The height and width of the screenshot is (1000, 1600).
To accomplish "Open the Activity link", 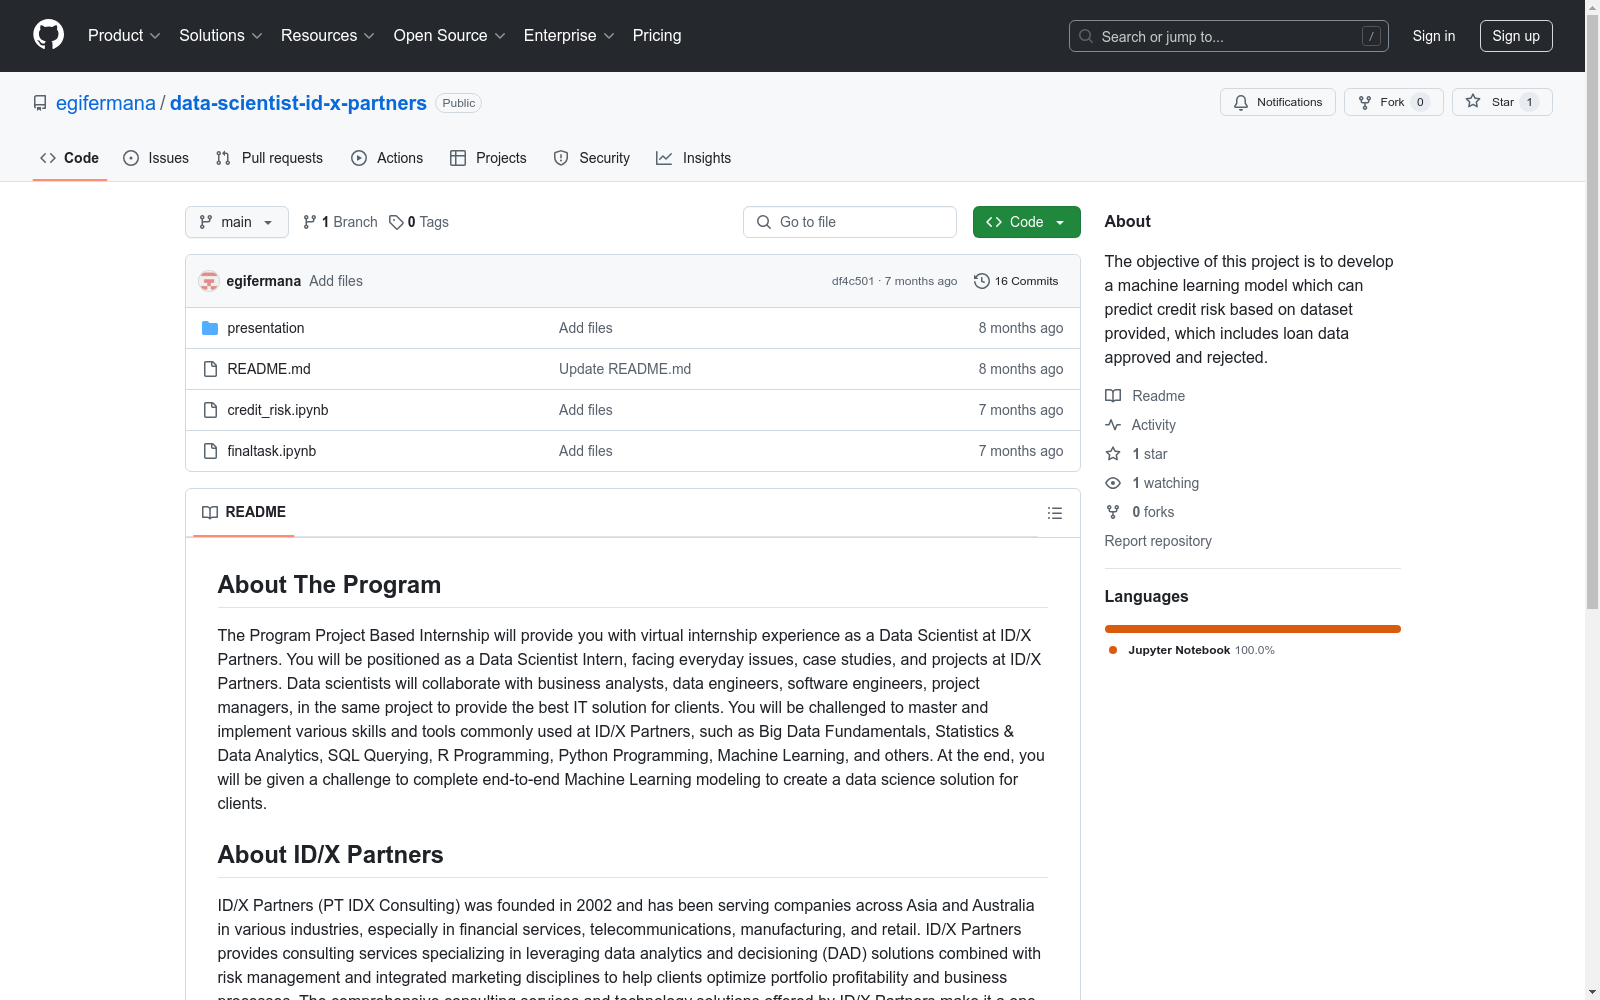I will tap(1141, 425).
